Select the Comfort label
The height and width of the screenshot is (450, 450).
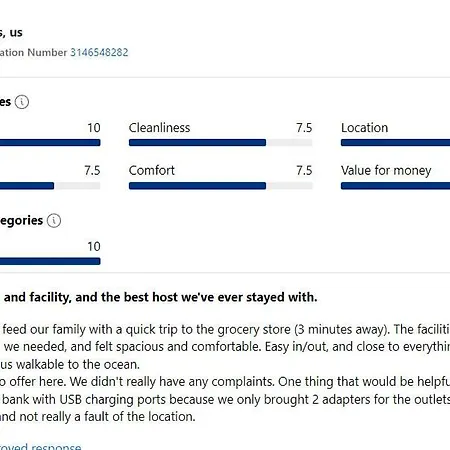152,170
